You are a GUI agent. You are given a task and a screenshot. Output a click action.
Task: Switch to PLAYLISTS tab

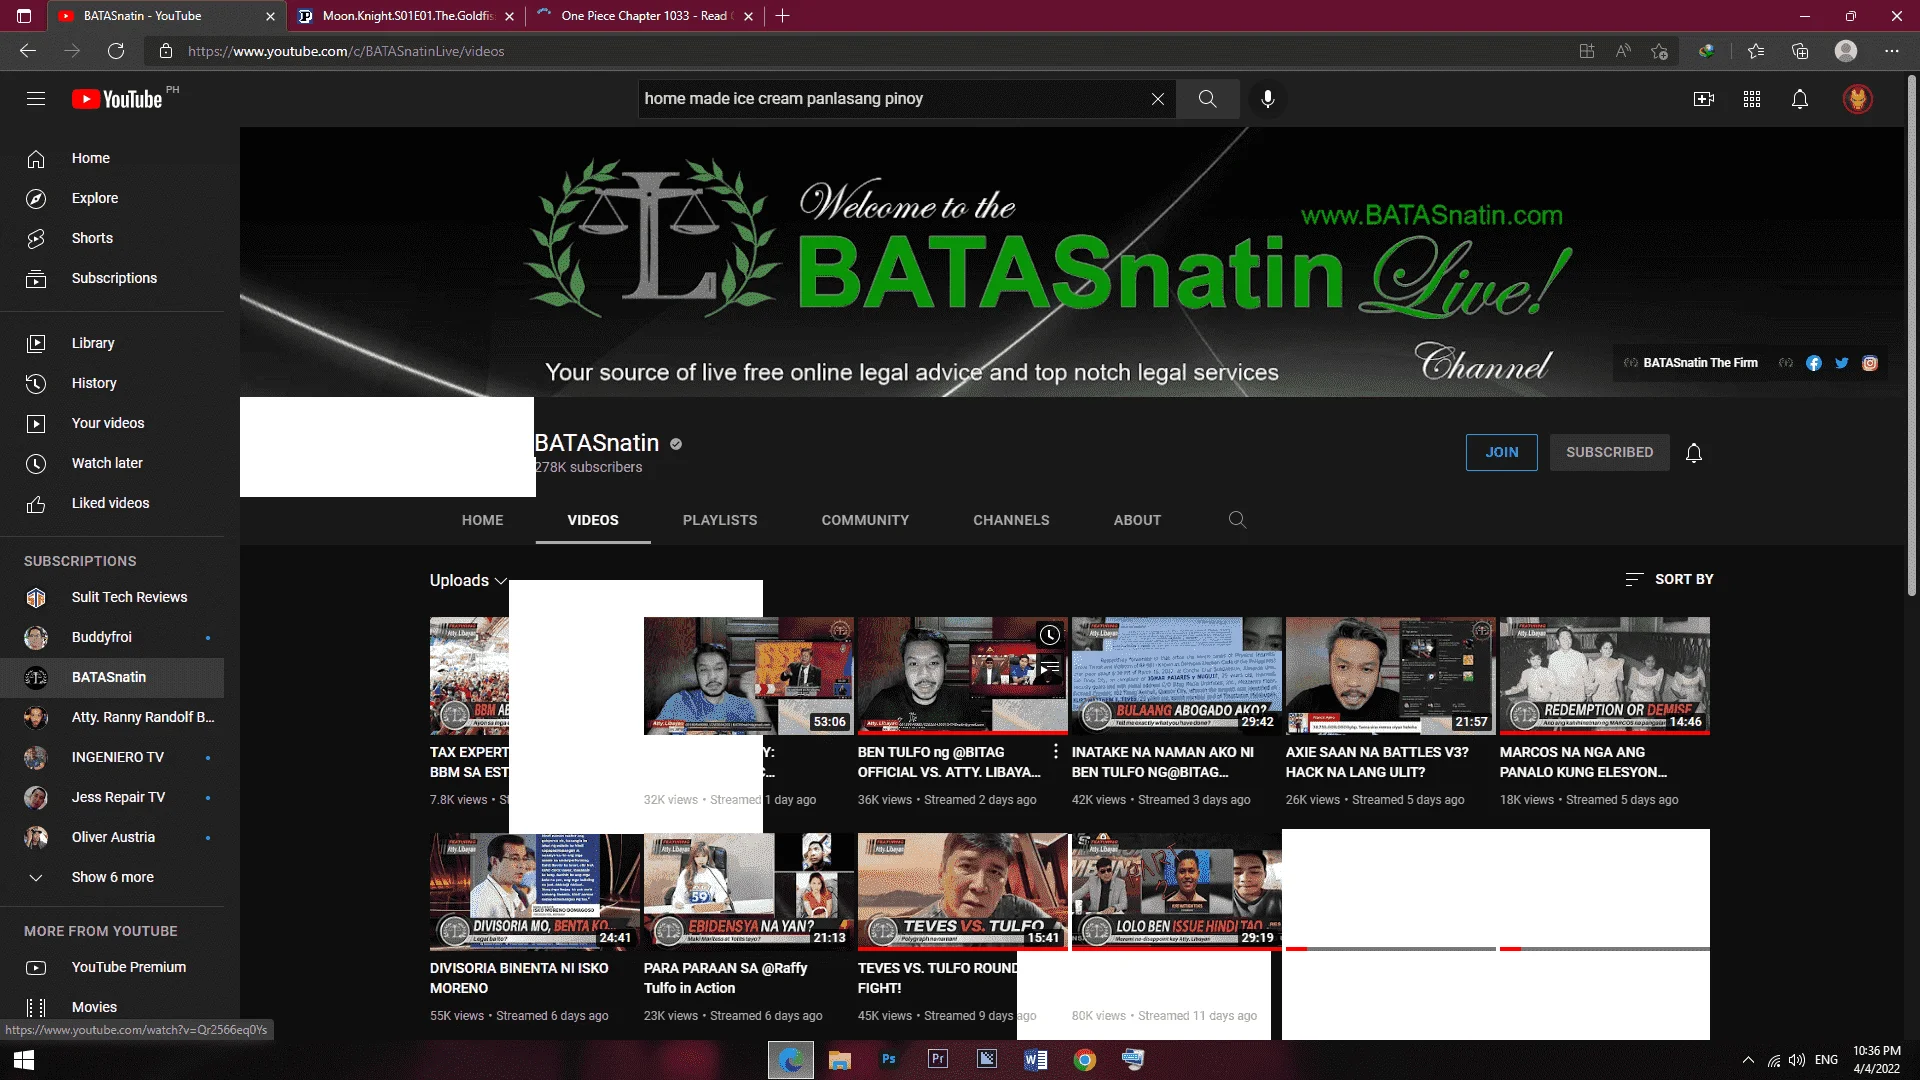click(x=720, y=520)
